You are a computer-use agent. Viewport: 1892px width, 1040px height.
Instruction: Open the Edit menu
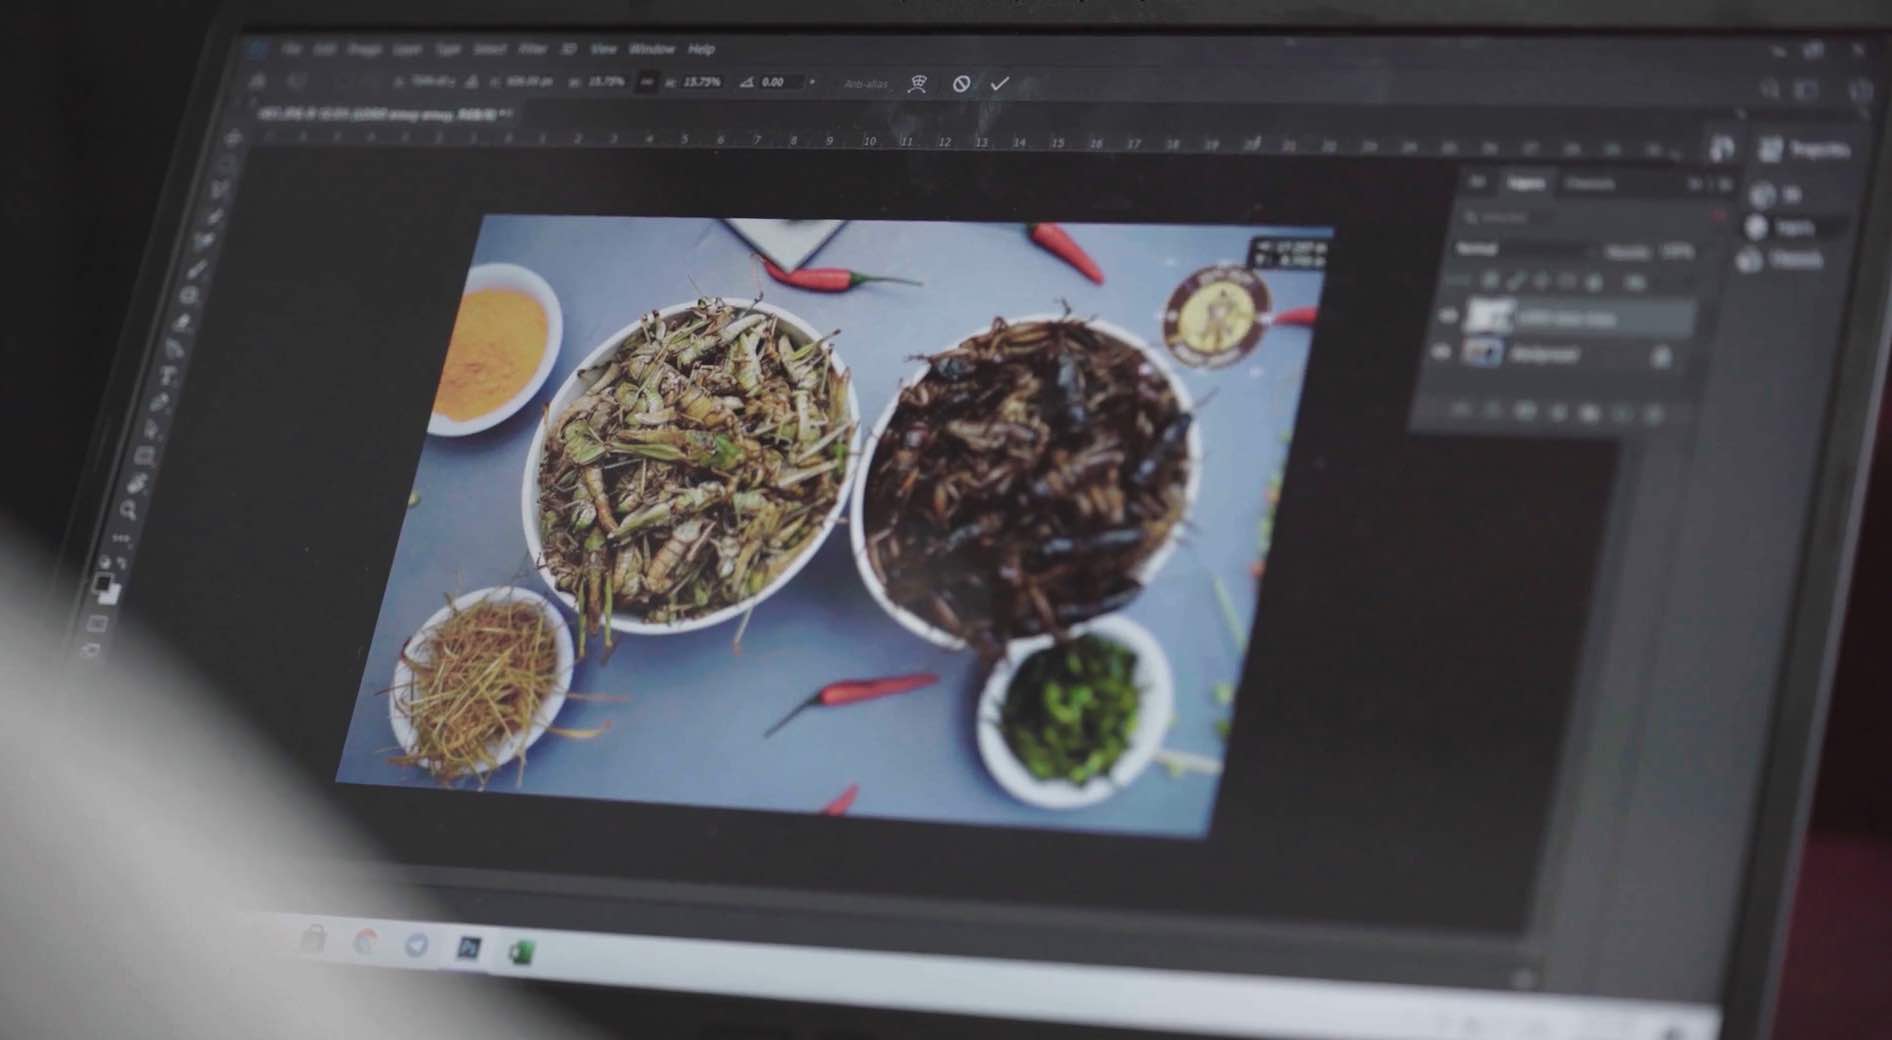[325, 49]
